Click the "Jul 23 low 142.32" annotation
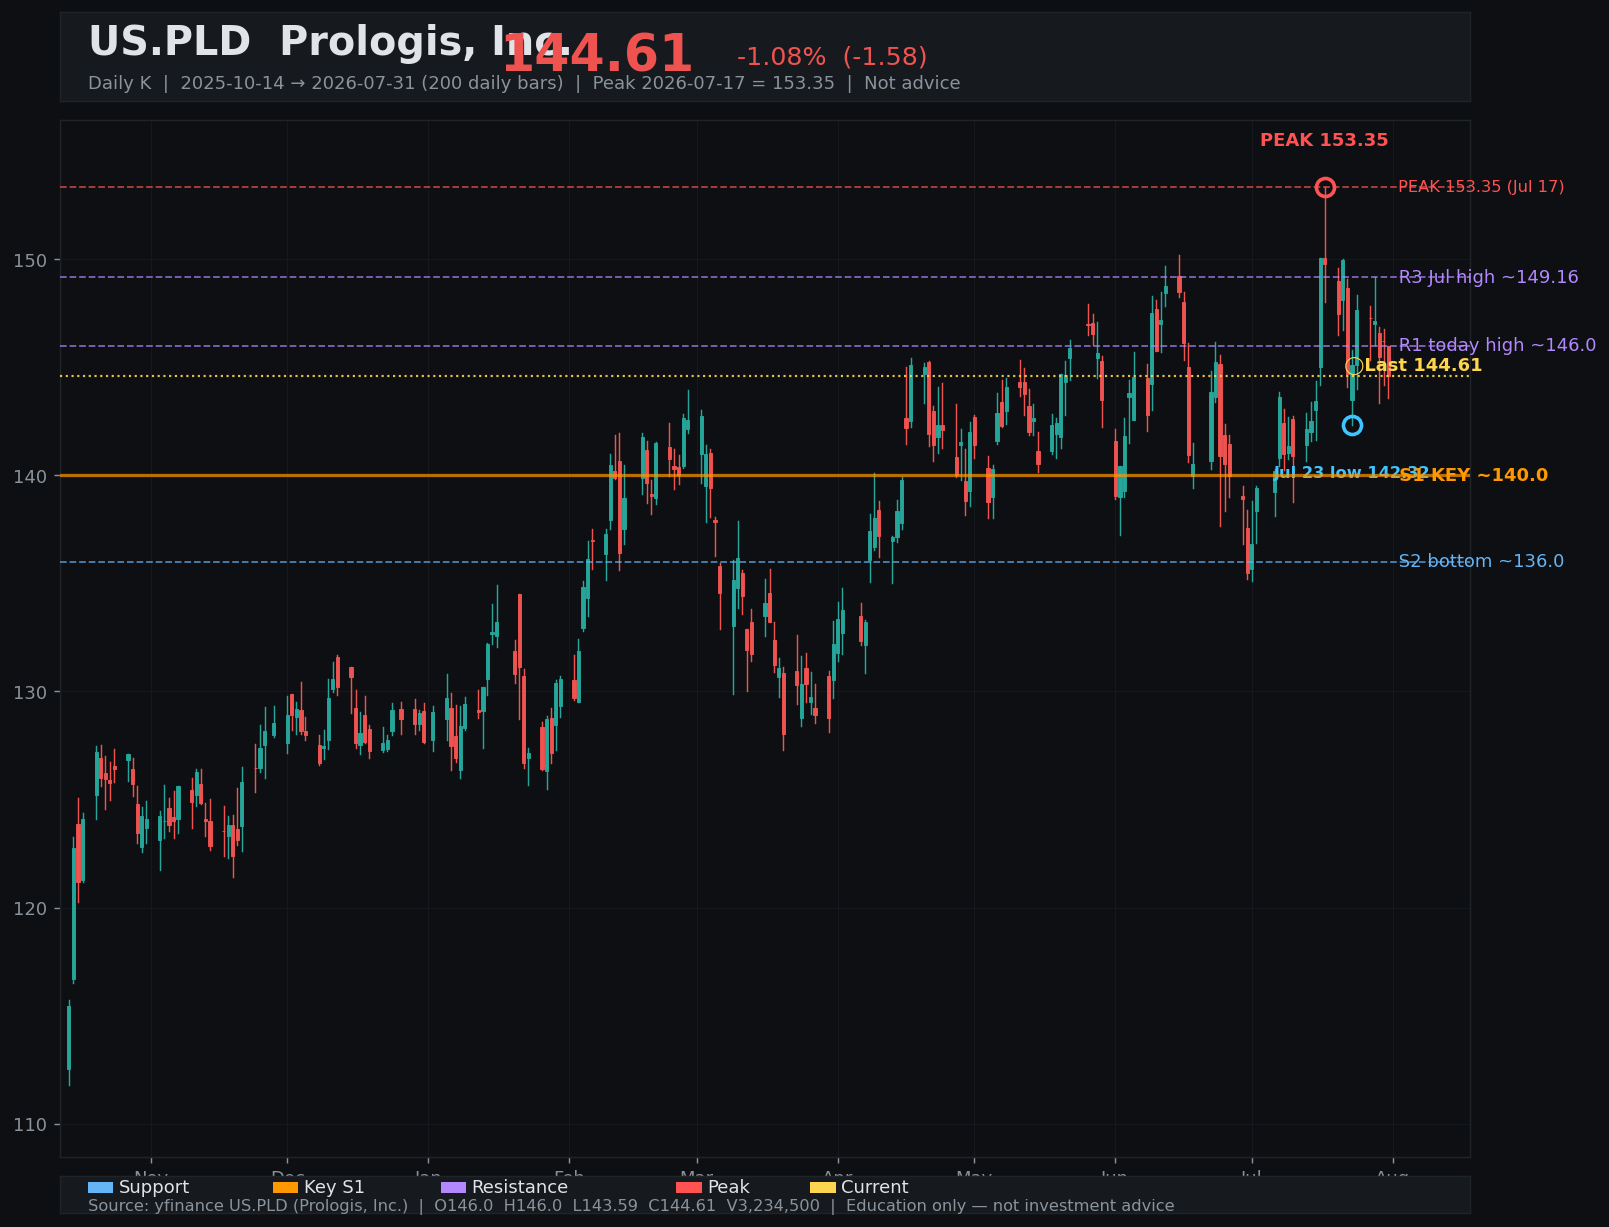The image size is (1609, 1227). click(x=1350, y=473)
